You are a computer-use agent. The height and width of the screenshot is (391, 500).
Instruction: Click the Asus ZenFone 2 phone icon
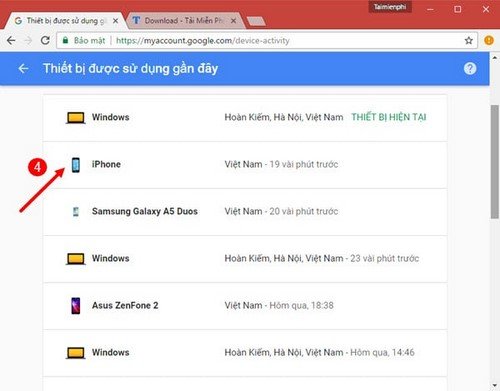click(x=76, y=306)
